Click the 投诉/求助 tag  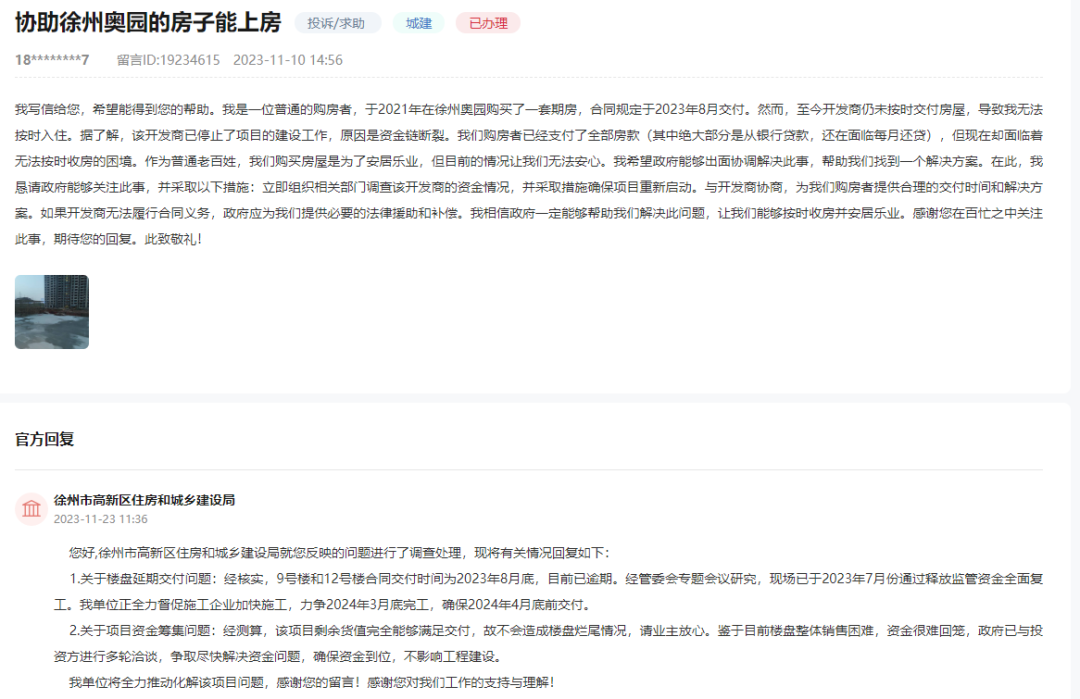pyautogui.click(x=338, y=23)
